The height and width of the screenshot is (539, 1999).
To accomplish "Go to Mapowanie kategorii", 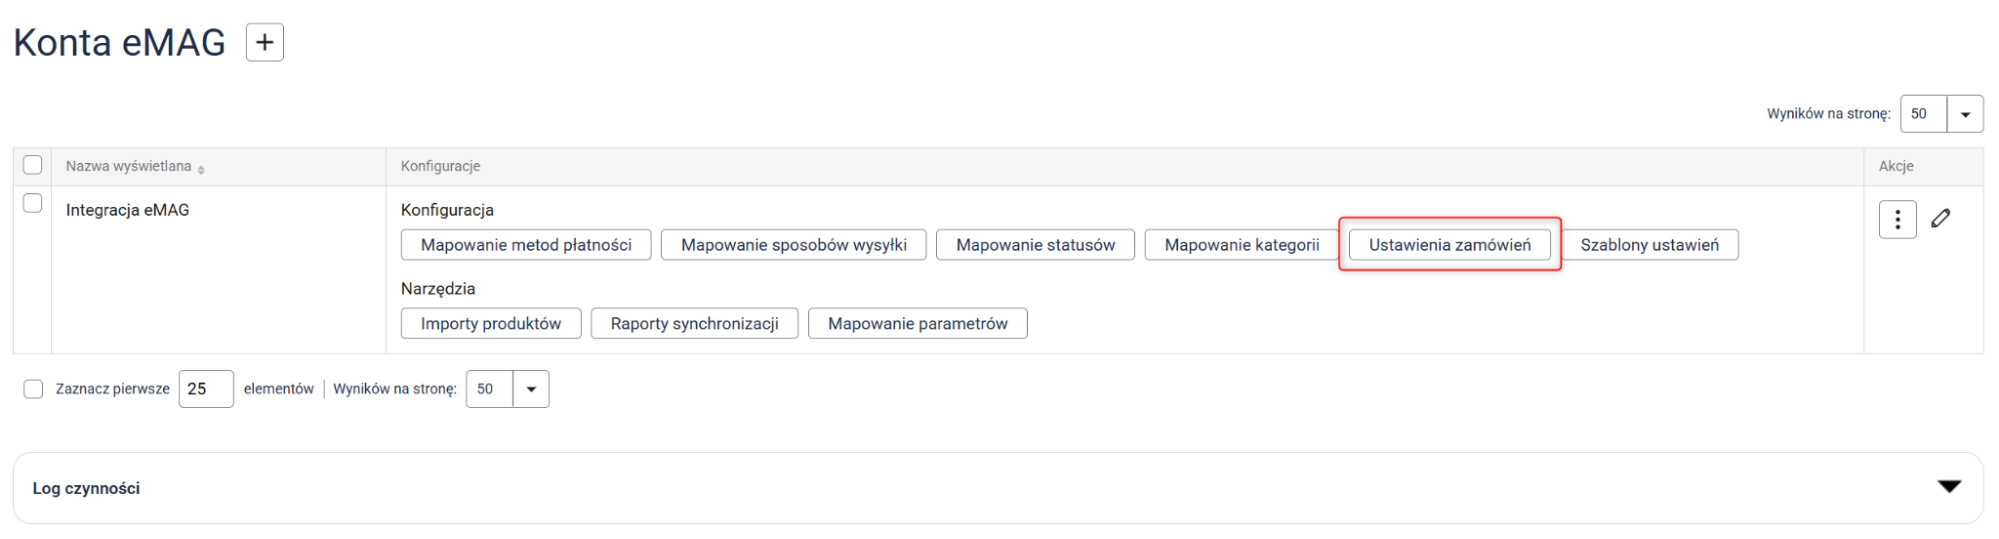I will [1241, 245].
